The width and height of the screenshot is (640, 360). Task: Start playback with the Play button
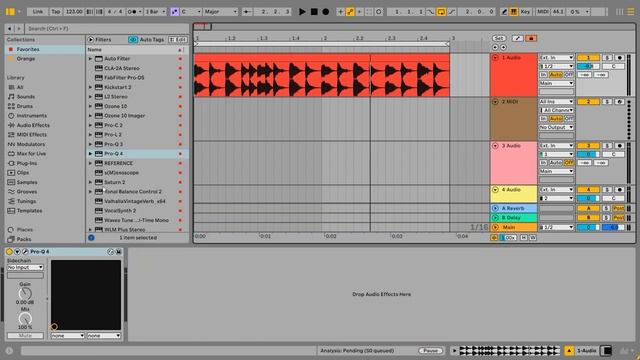[302, 12]
